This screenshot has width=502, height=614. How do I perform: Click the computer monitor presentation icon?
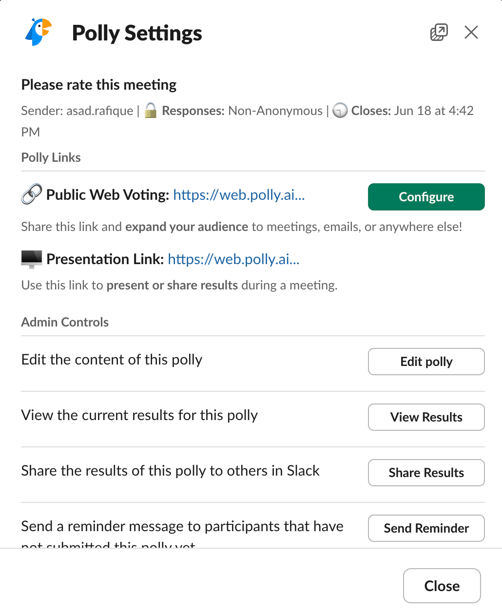click(31, 259)
